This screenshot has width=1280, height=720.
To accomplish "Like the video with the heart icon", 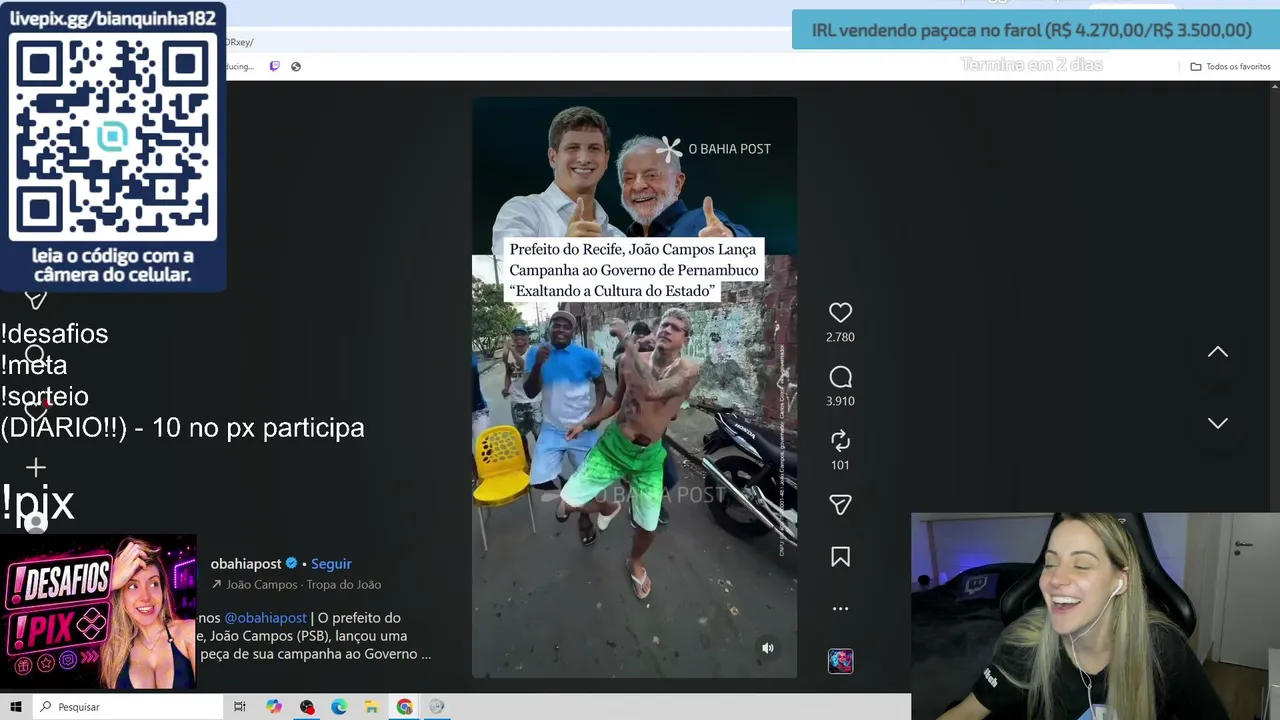I will tap(840, 313).
